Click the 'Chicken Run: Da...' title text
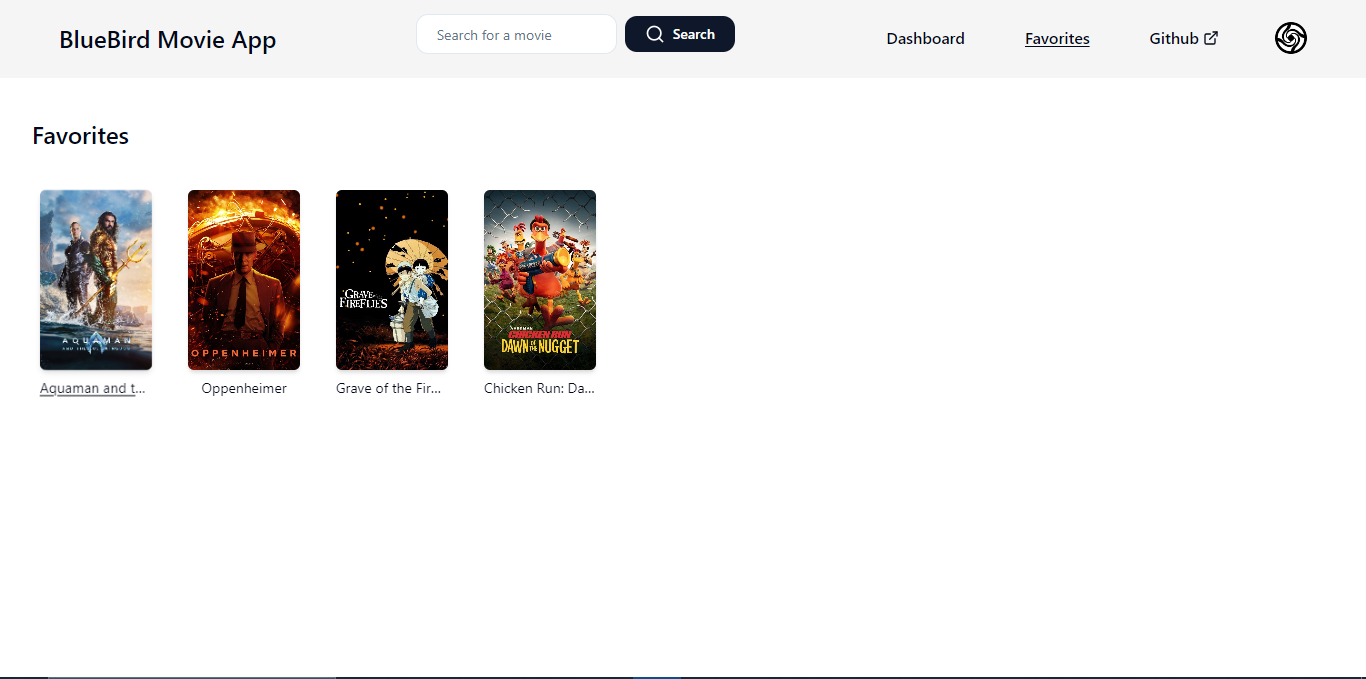 539,388
